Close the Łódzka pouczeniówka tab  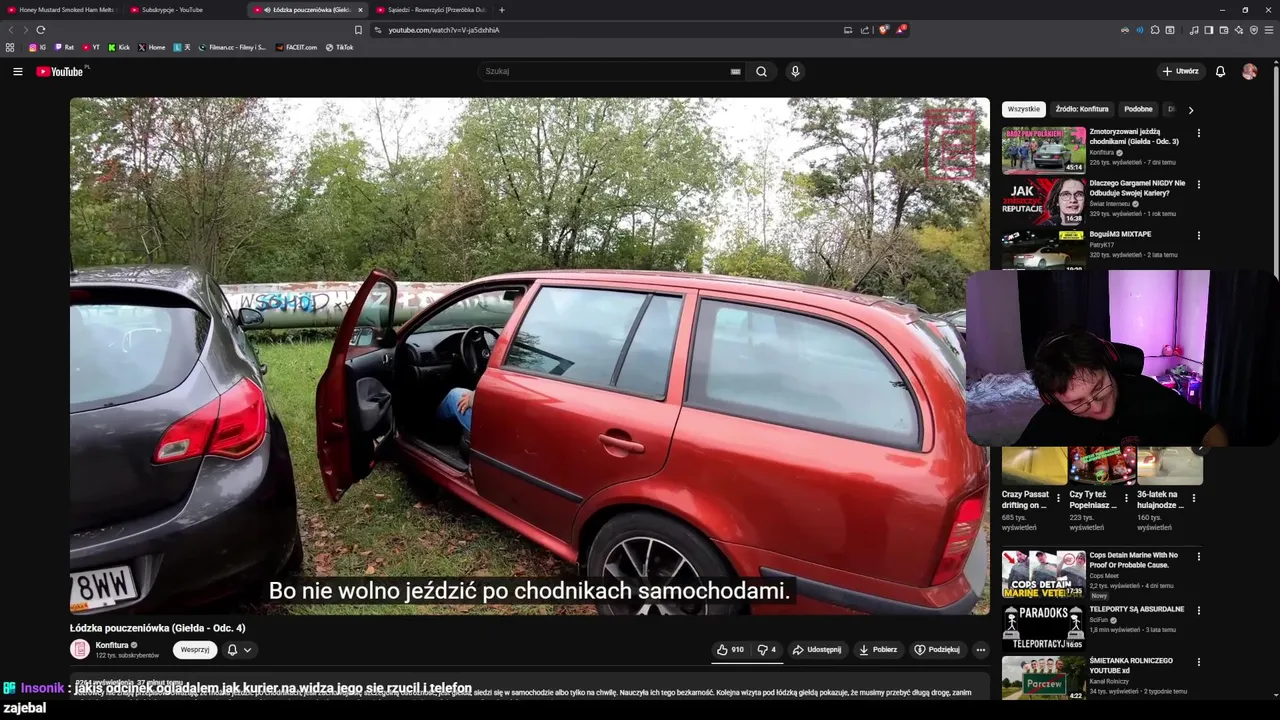click(x=360, y=10)
